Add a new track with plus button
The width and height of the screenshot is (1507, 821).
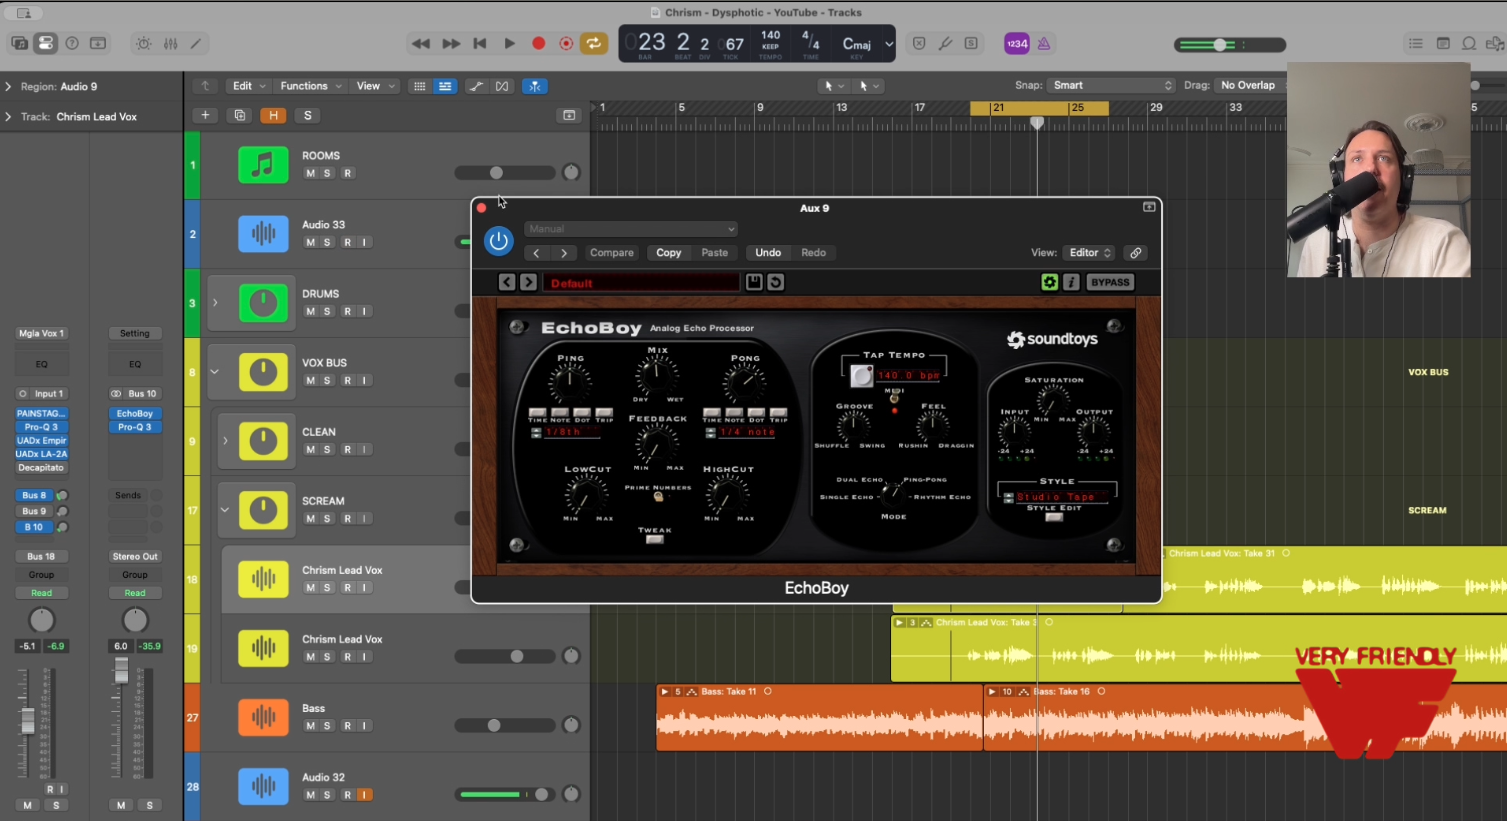pyautogui.click(x=205, y=115)
